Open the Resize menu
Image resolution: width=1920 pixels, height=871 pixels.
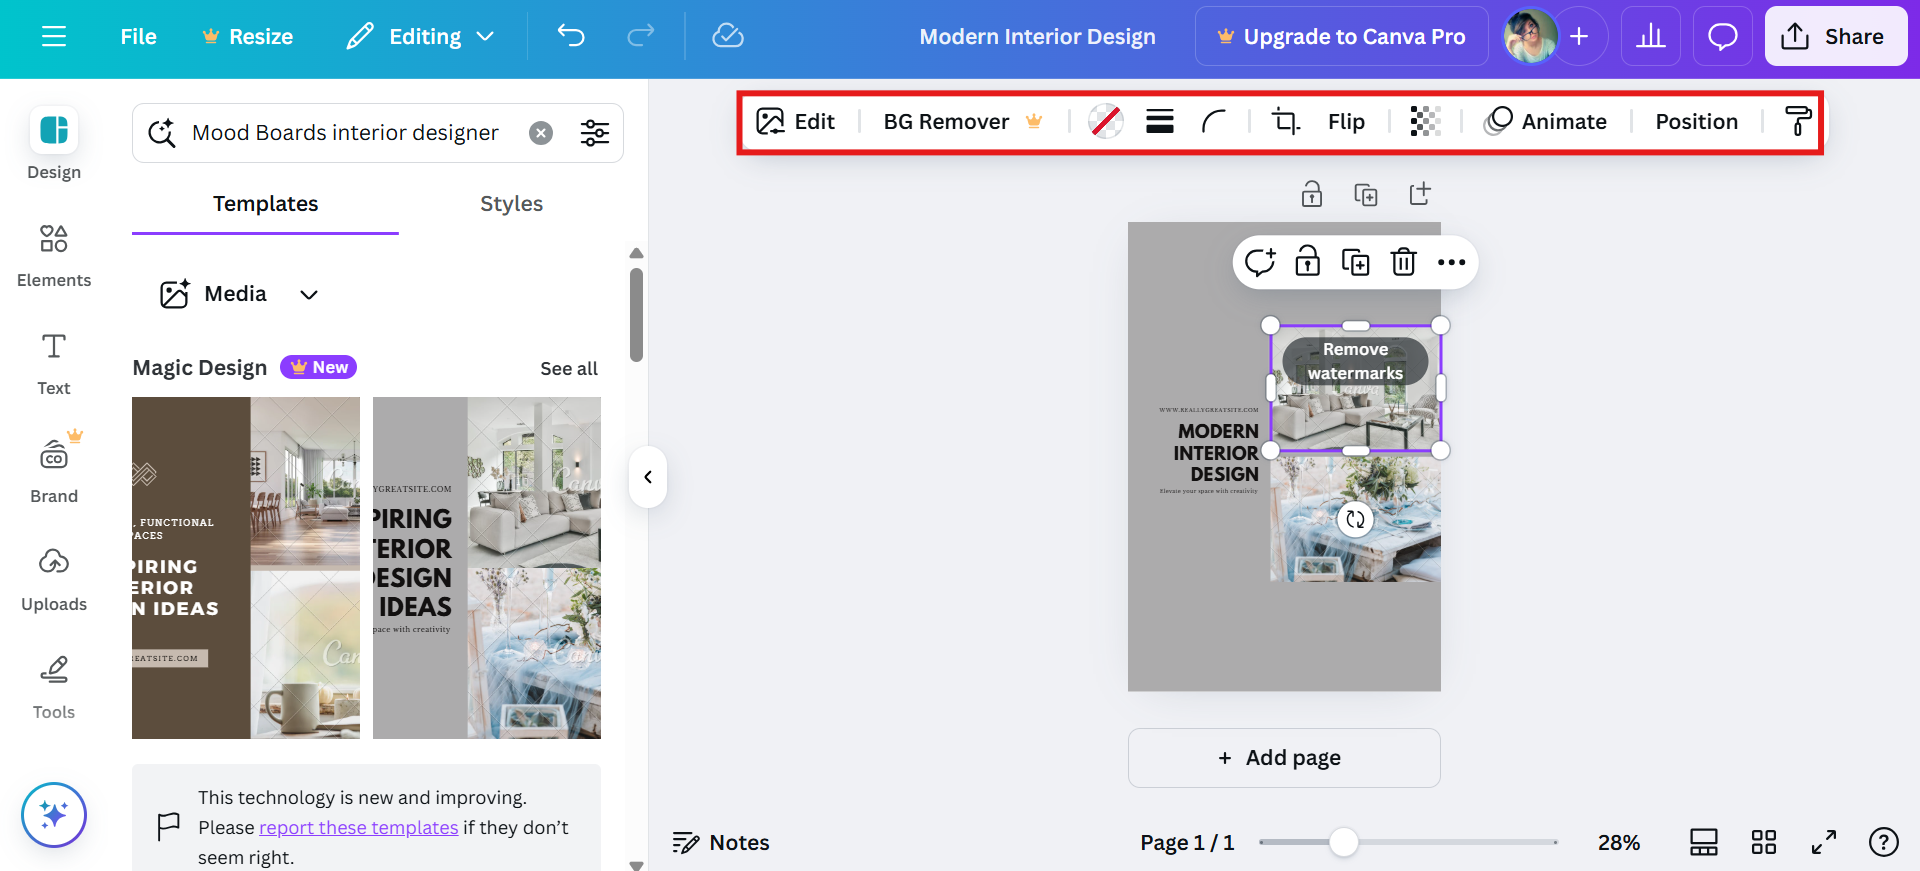click(248, 37)
